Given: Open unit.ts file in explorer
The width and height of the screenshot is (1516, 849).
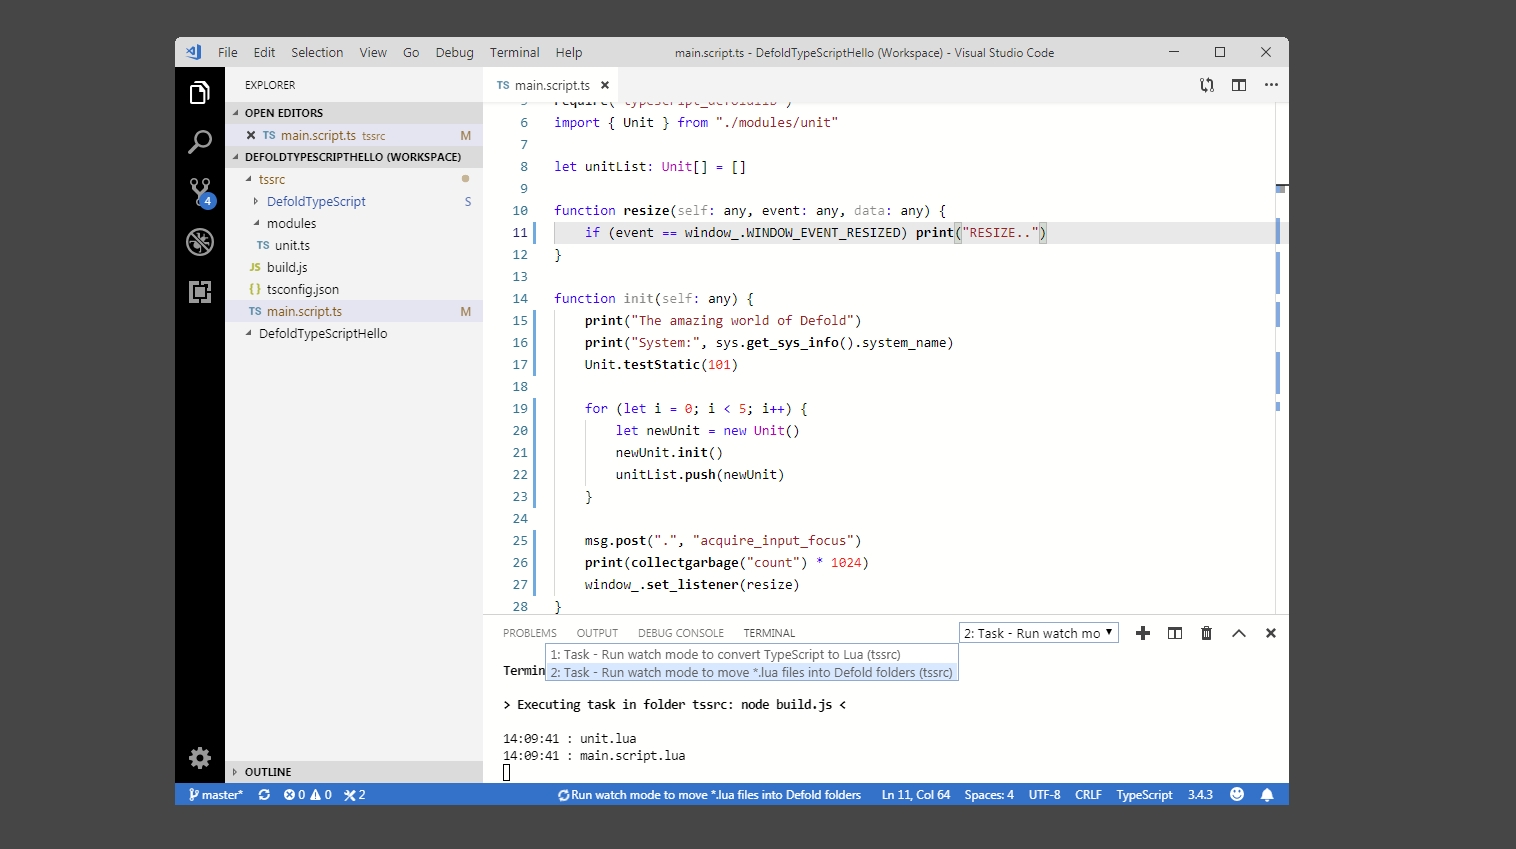Looking at the screenshot, I should click(292, 246).
